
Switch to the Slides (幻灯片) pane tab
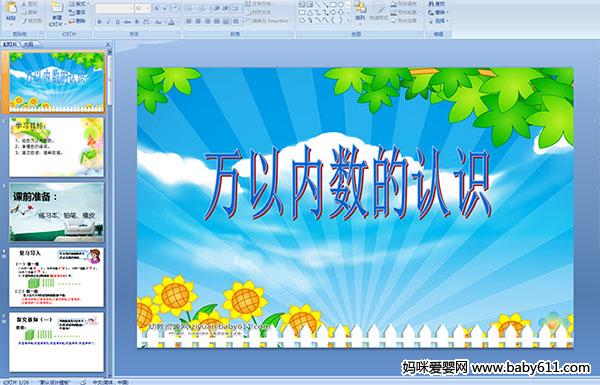[x=10, y=44]
